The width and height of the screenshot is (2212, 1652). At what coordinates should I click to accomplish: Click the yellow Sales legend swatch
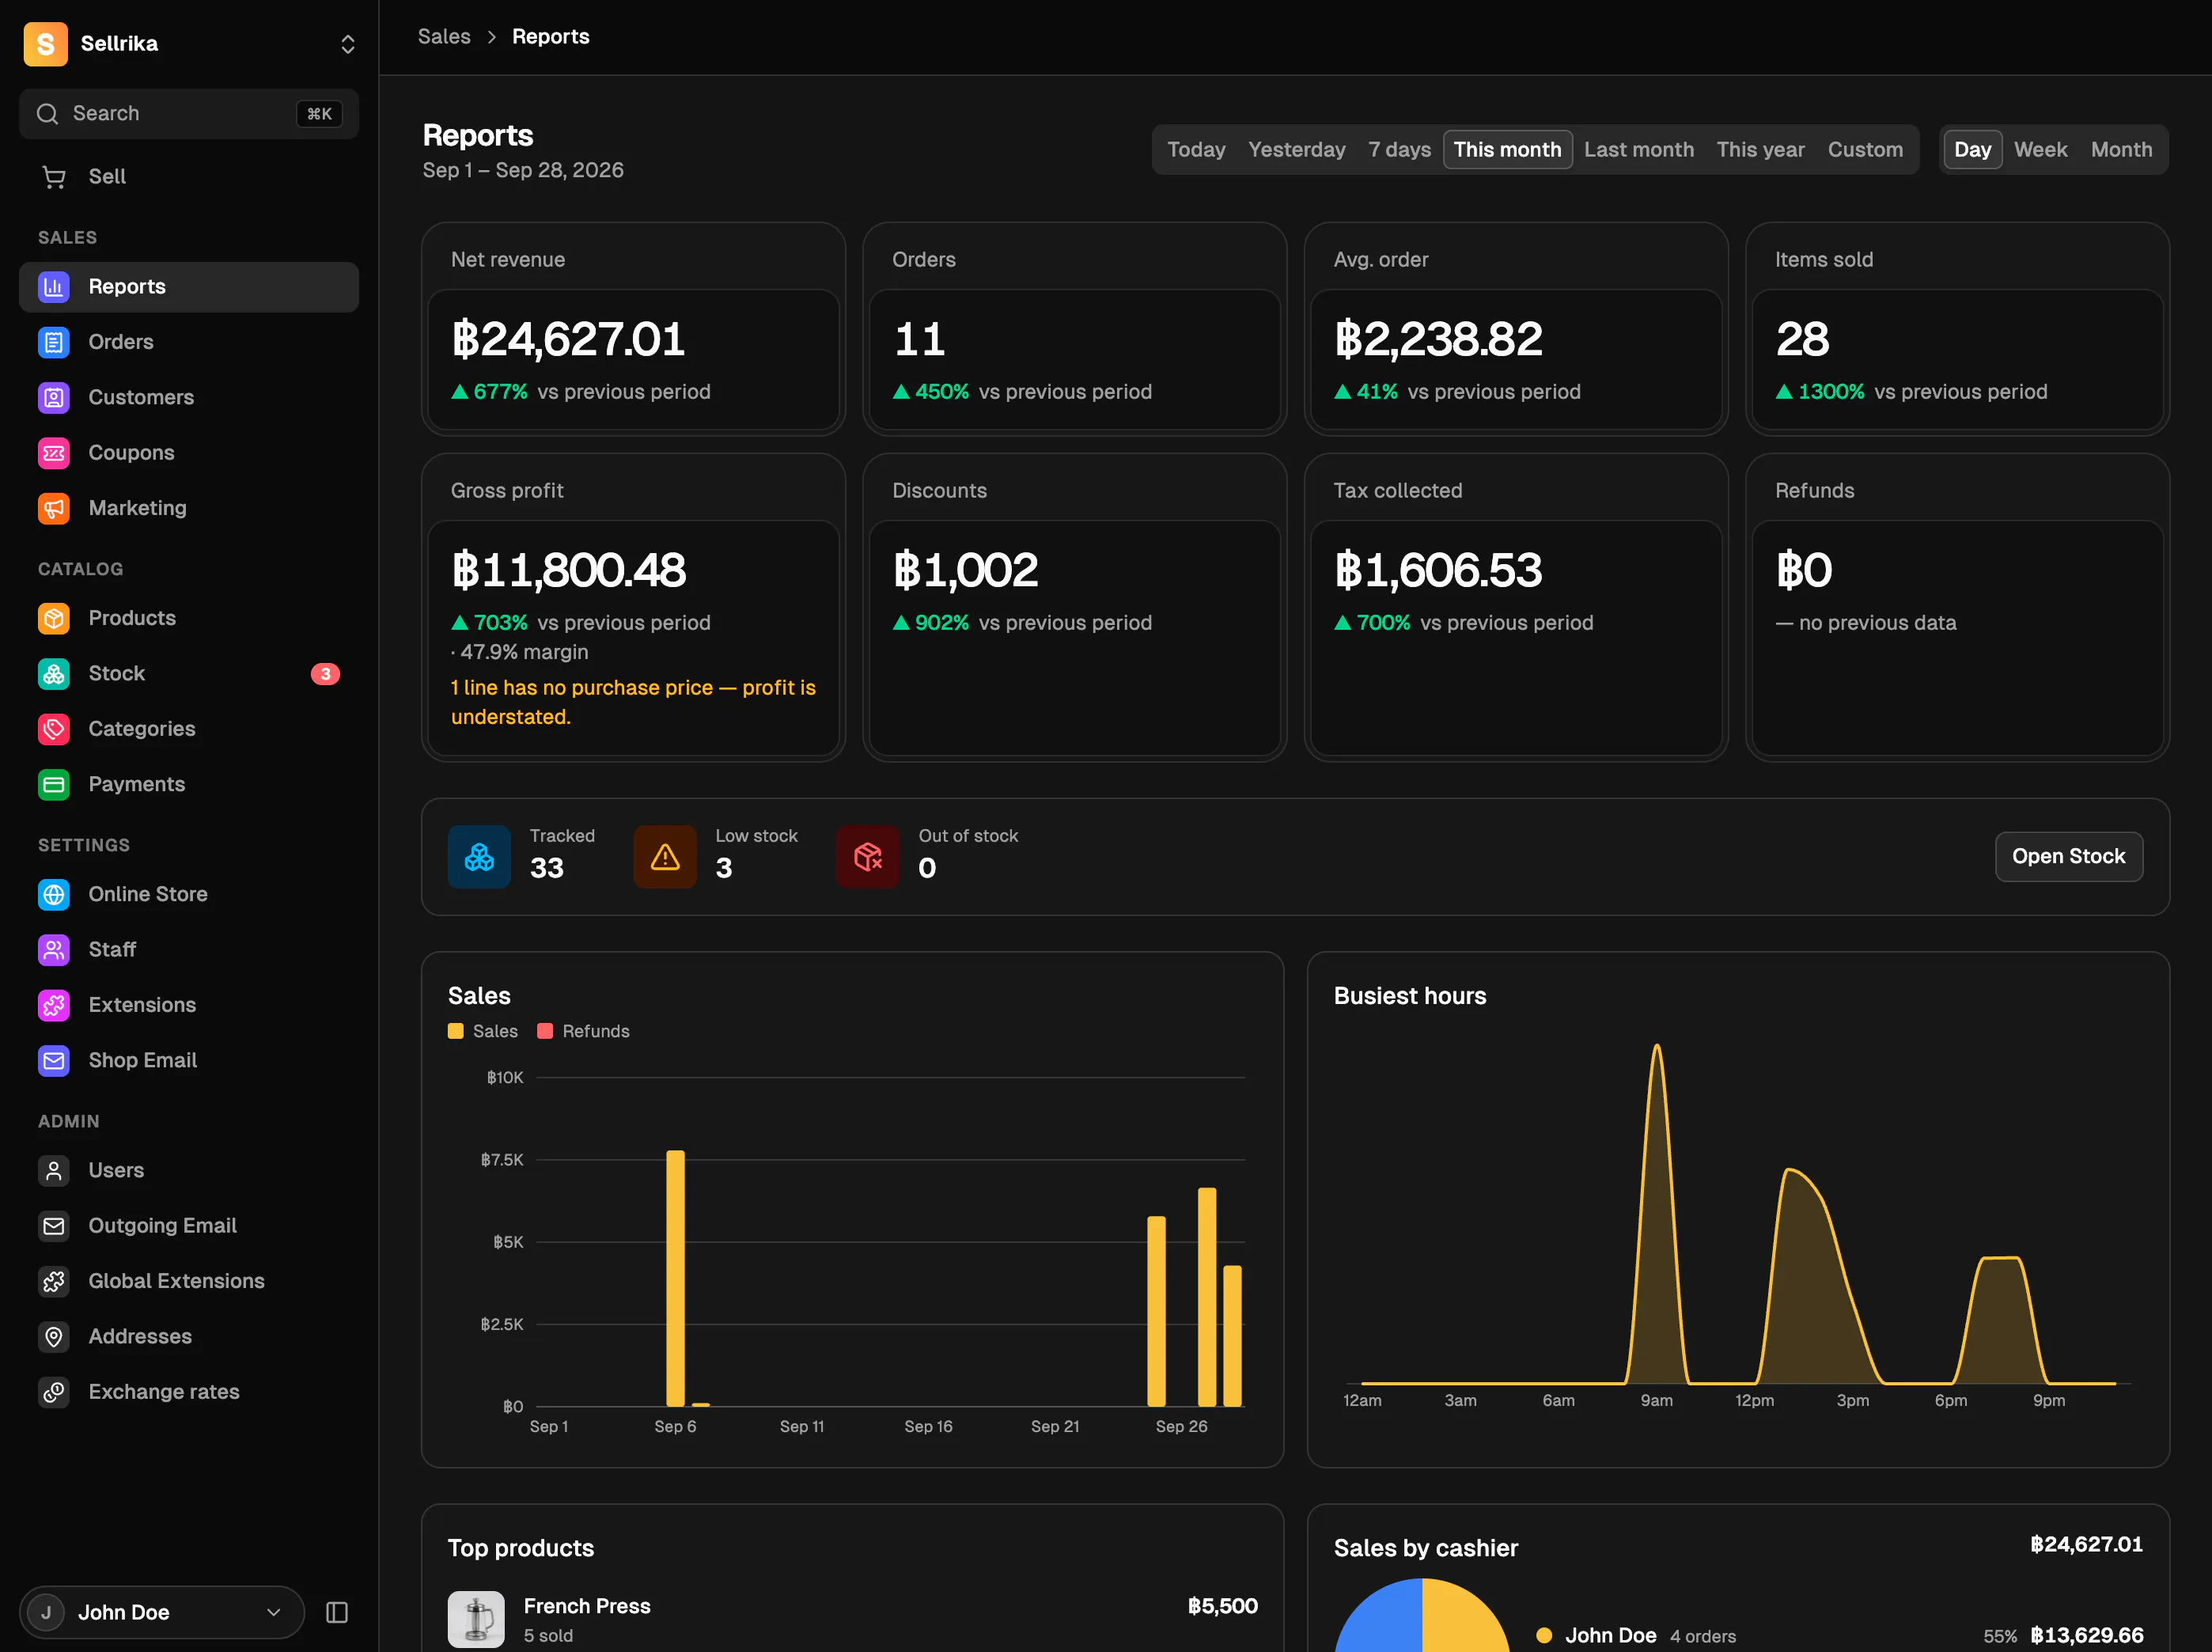coord(456,1031)
